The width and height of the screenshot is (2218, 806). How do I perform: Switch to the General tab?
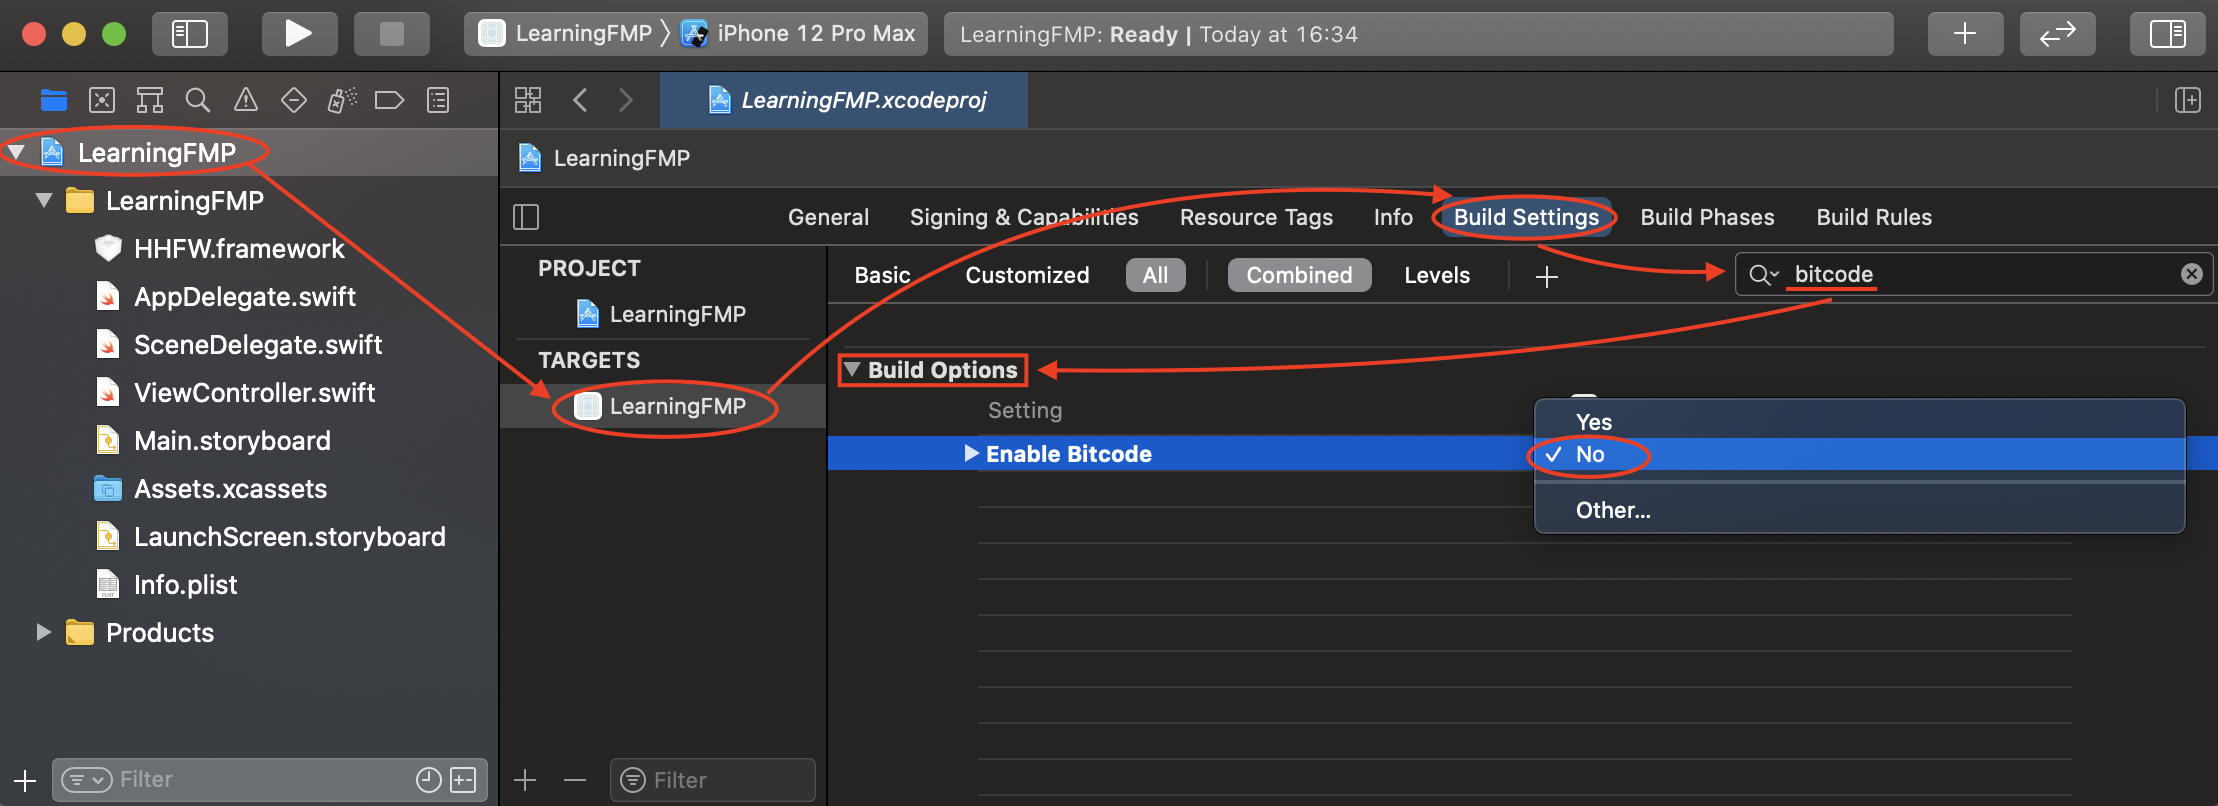(828, 217)
